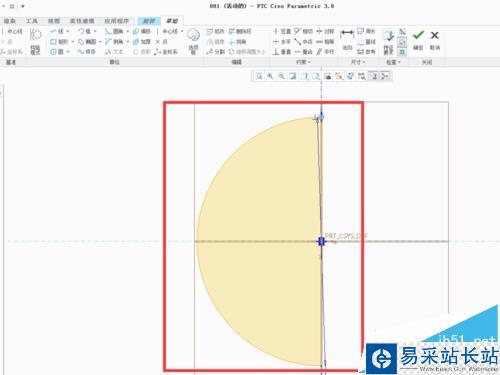Apply the 垂直 perpendicular constraint
The width and height of the screenshot is (500, 375).
point(282,52)
